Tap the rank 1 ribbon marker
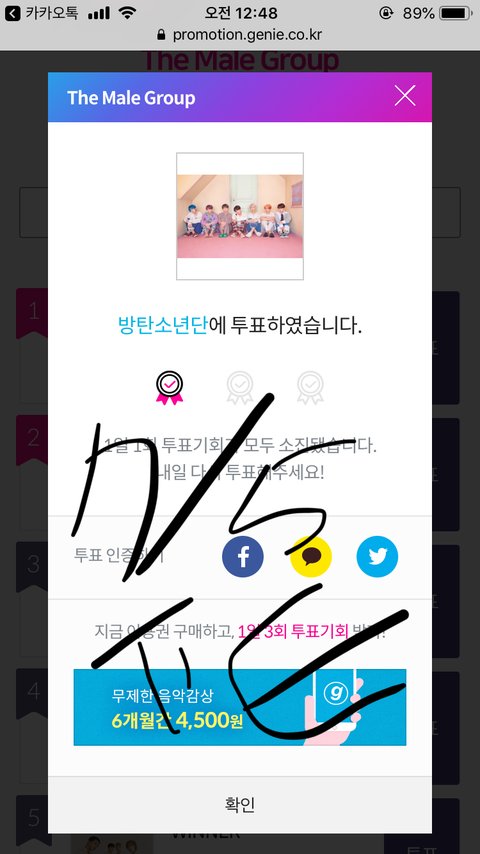480x854 pixels. pyautogui.click(x=32, y=313)
